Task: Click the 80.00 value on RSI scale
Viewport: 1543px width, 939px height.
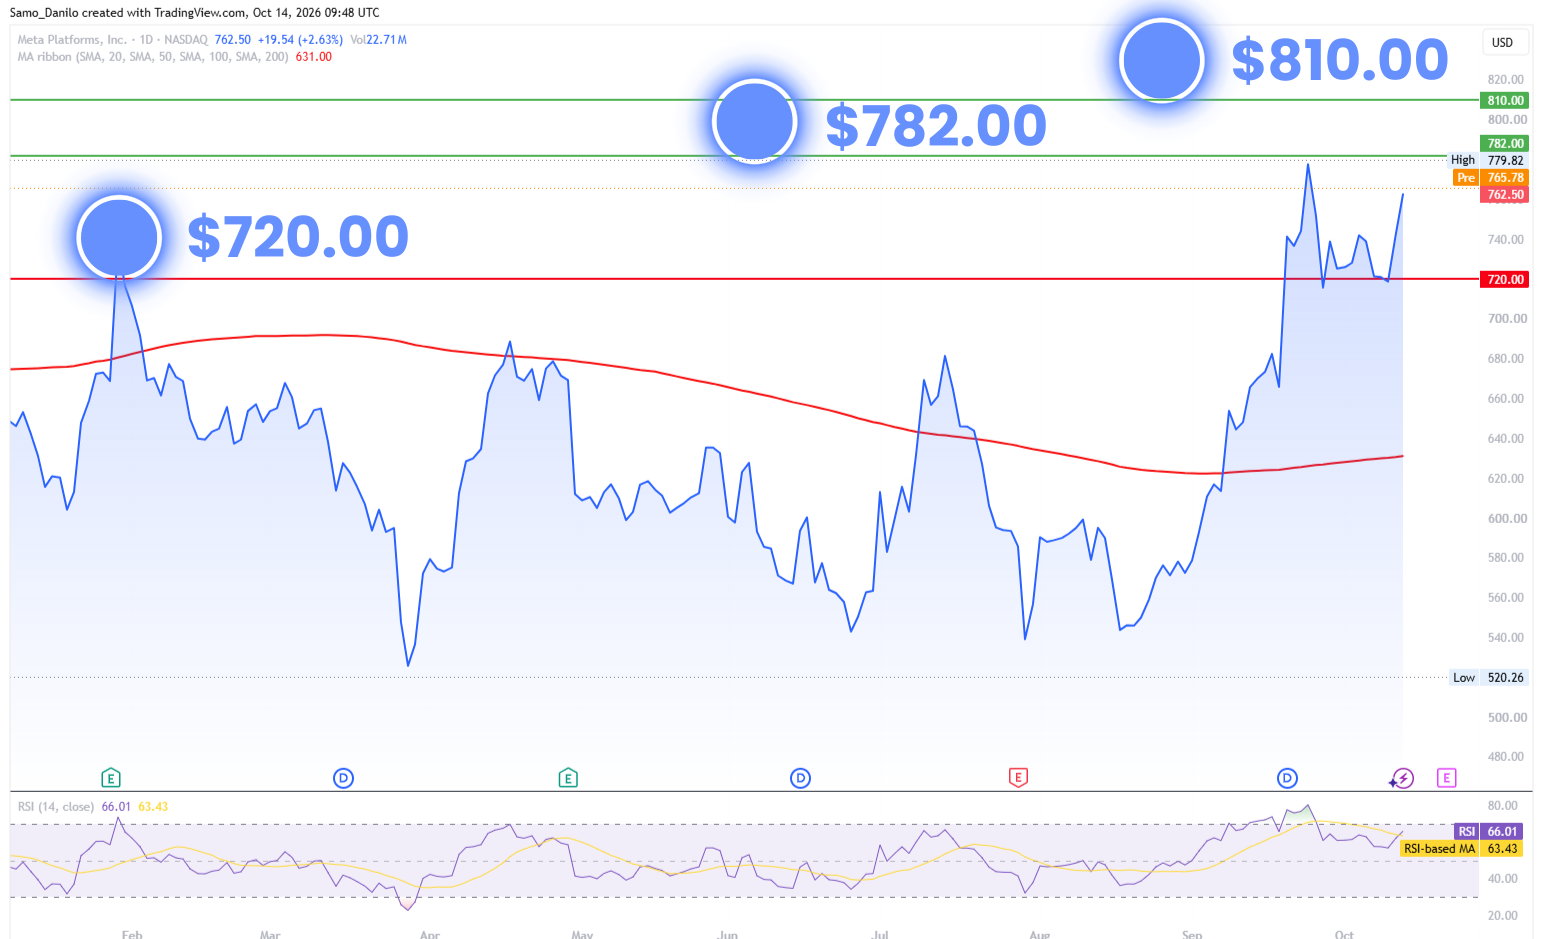Action: (1503, 805)
